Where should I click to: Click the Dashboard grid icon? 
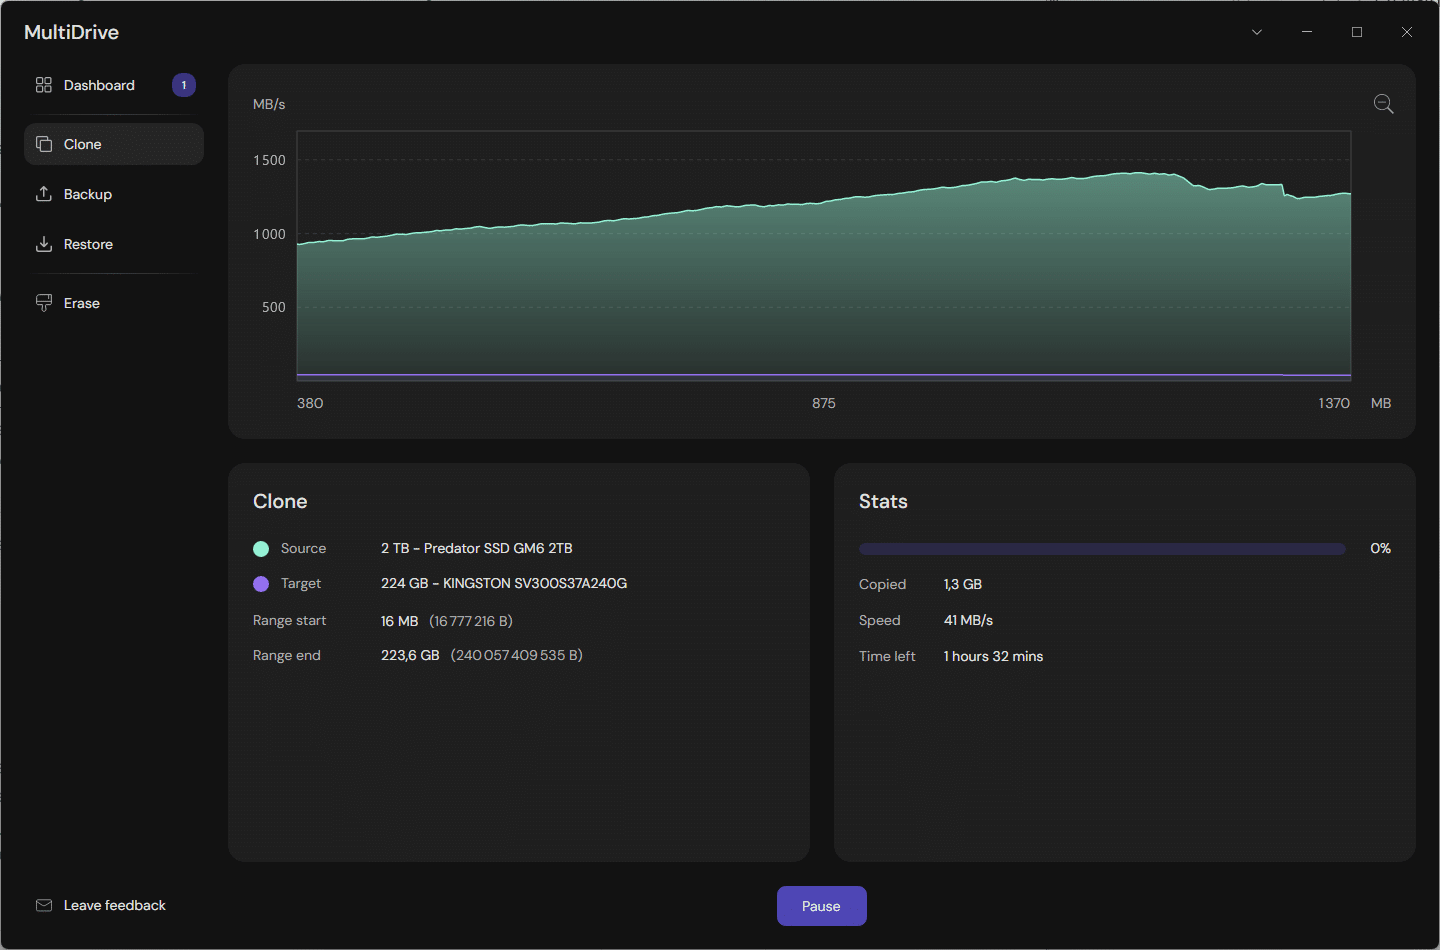[44, 85]
